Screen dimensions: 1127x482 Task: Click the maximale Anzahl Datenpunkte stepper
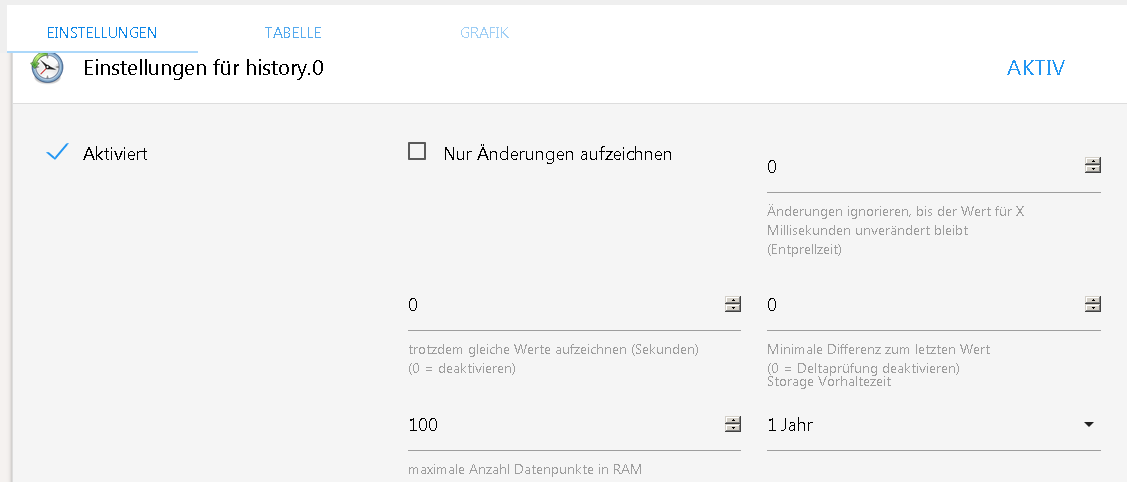coord(732,425)
